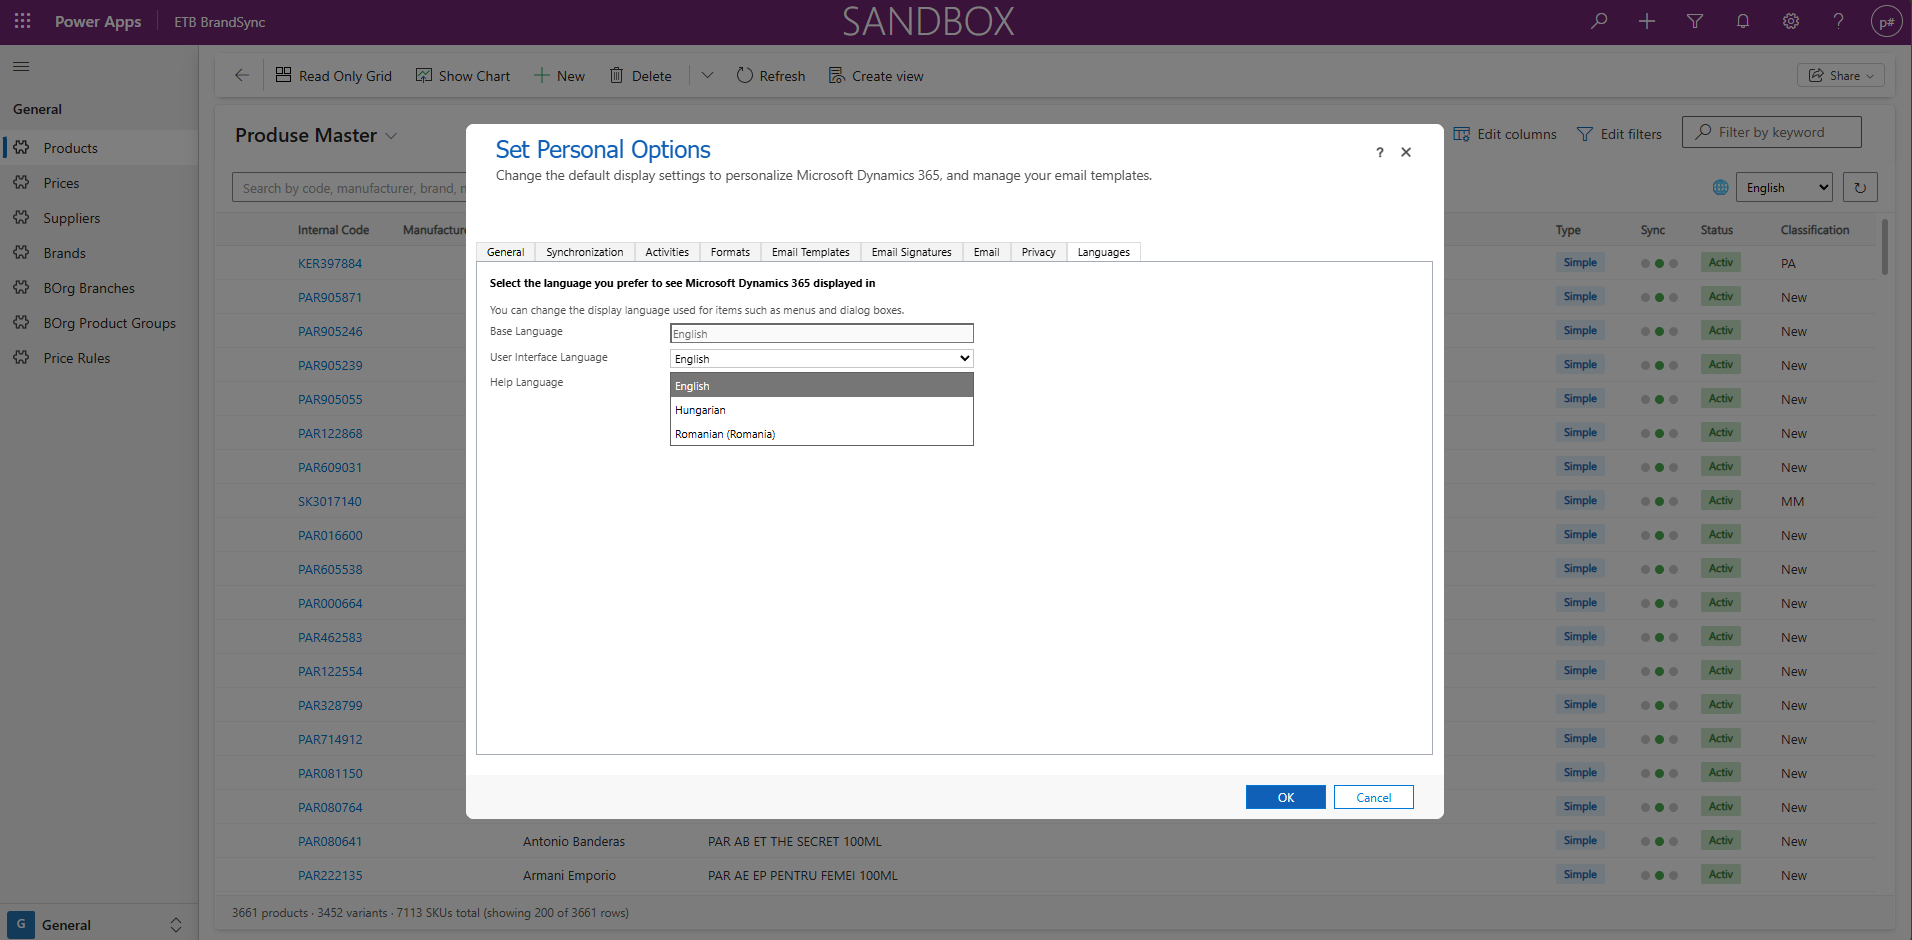Click the Base Language field

click(x=822, y=333)
